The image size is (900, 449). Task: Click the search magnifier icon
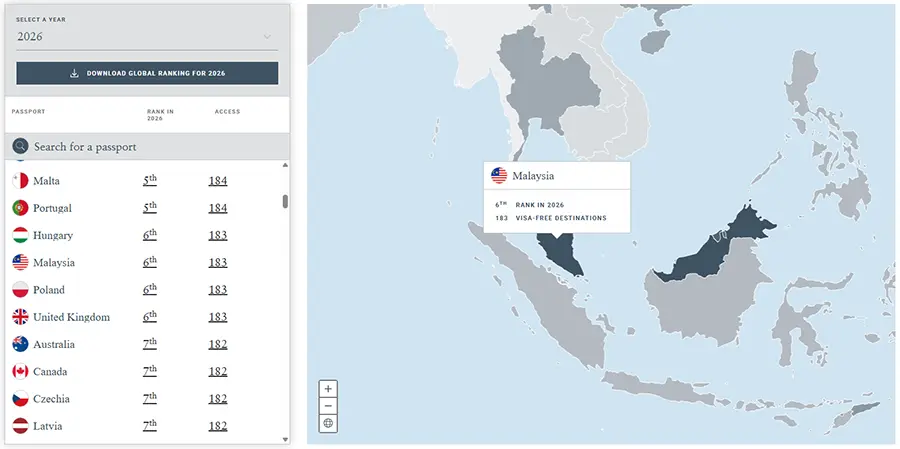coord(20,146)
